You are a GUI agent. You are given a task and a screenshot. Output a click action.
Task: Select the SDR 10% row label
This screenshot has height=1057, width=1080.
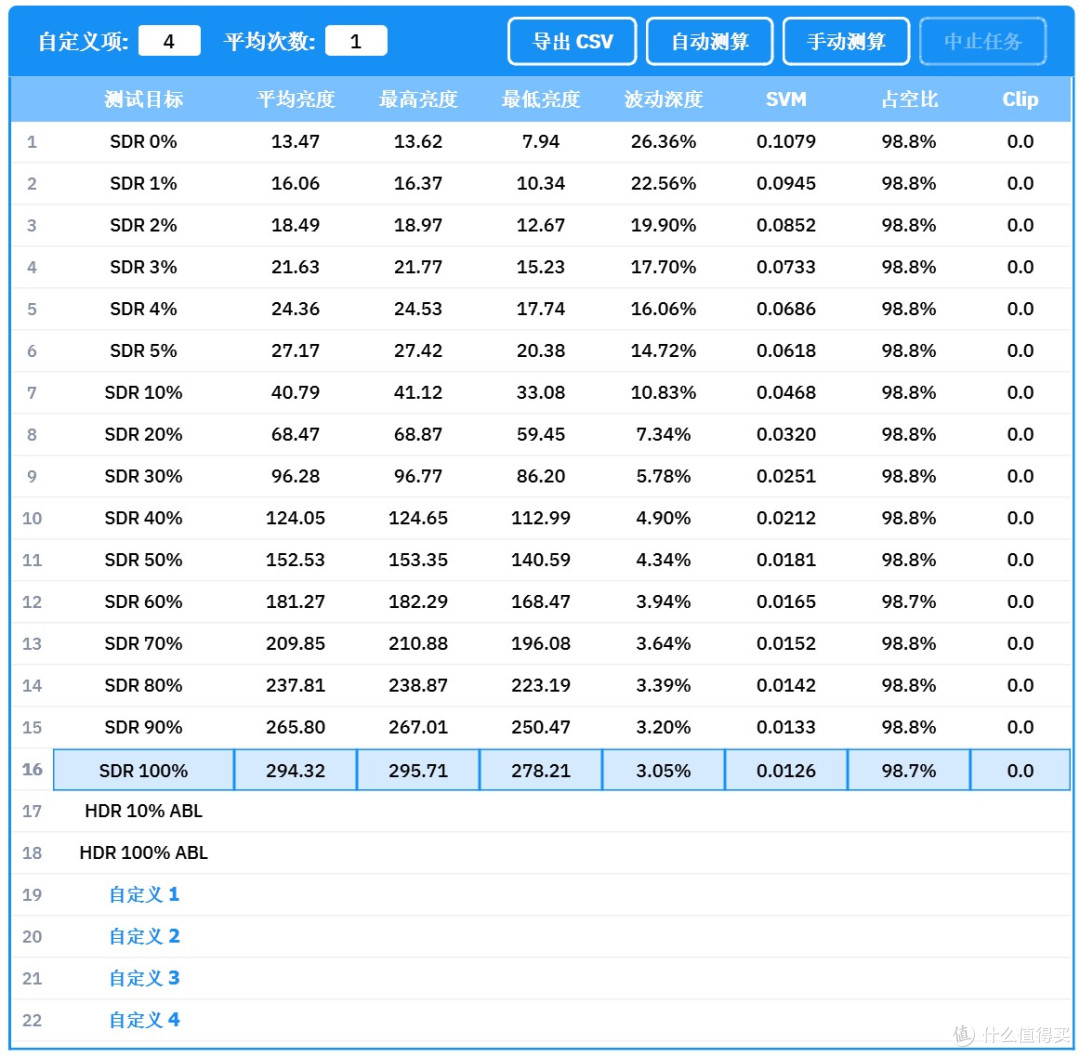(143, 393)
